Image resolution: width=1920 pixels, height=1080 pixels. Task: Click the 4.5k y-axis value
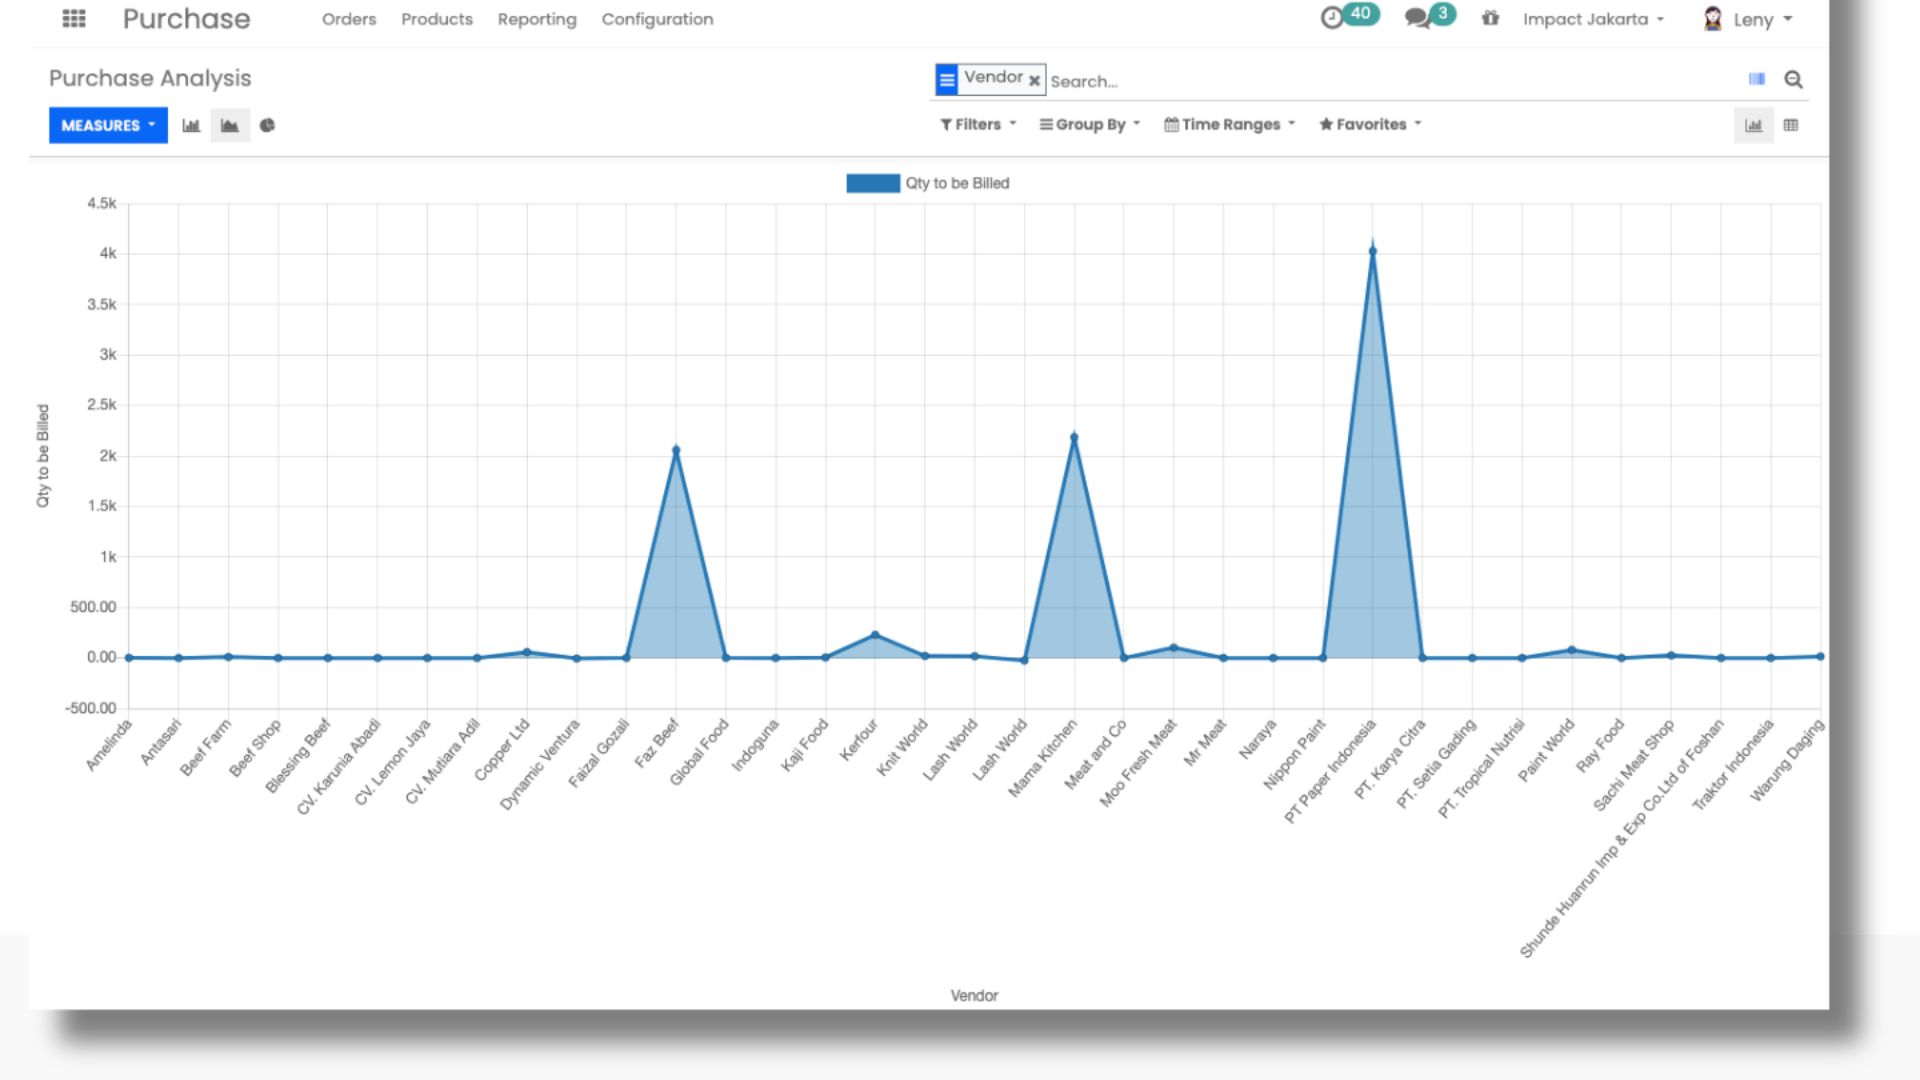pyautogui.click(x=102, y=203)
